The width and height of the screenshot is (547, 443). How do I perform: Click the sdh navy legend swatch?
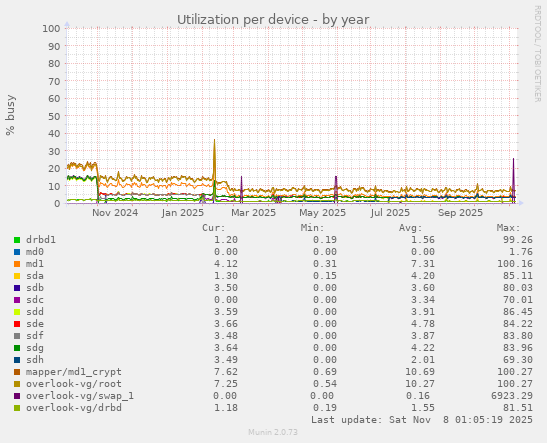coord(17,360)
